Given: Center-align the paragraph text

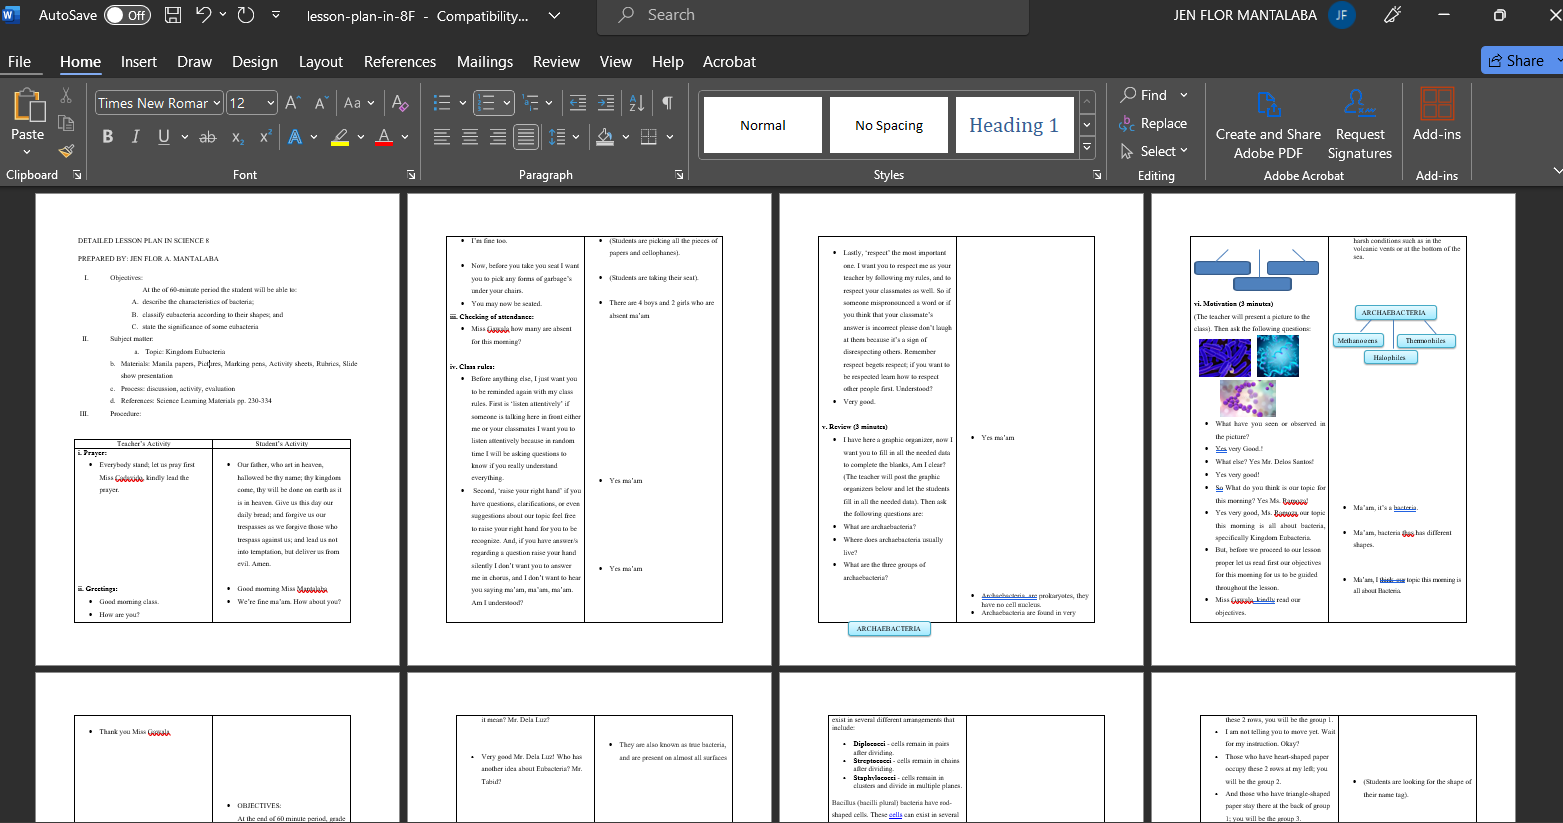Looking at the screenshot, I should pyautogui.click(x=470, y=136).
